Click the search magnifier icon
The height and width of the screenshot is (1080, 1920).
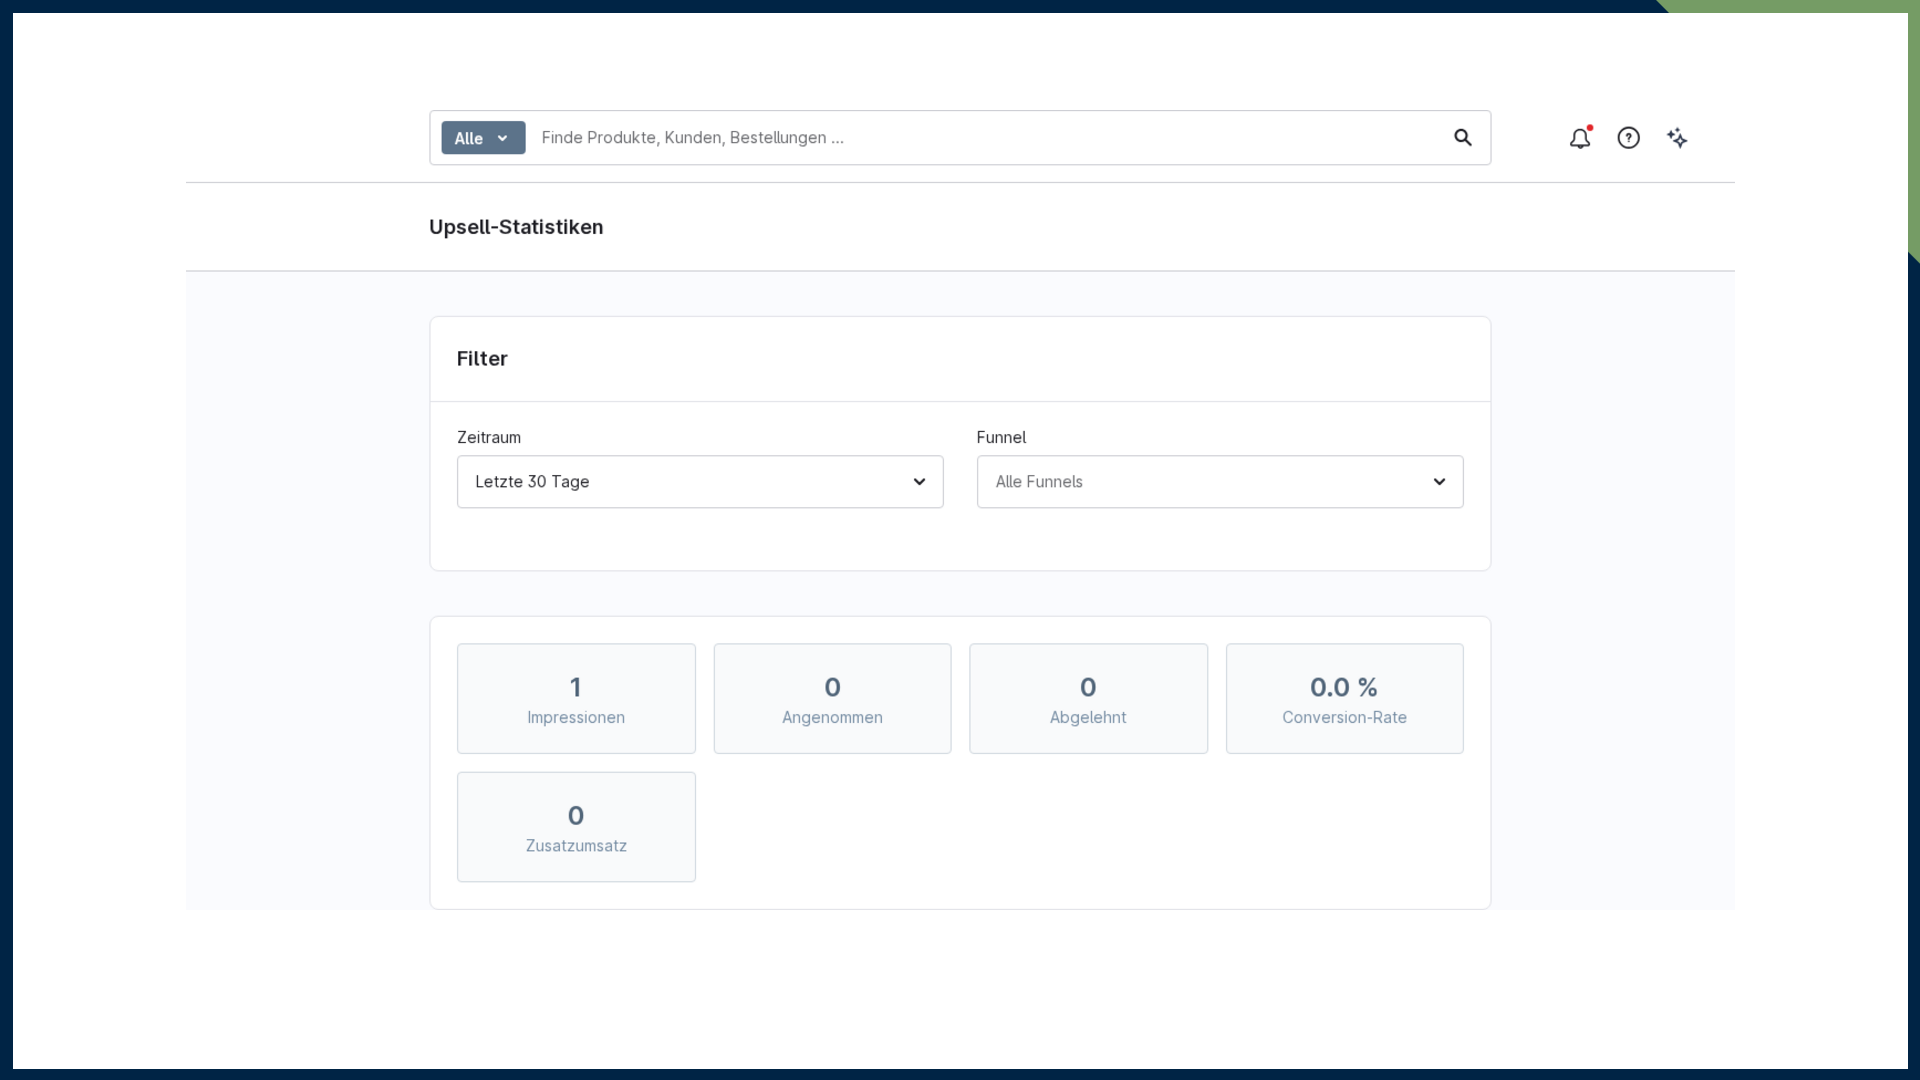(x=1462, y=138)
